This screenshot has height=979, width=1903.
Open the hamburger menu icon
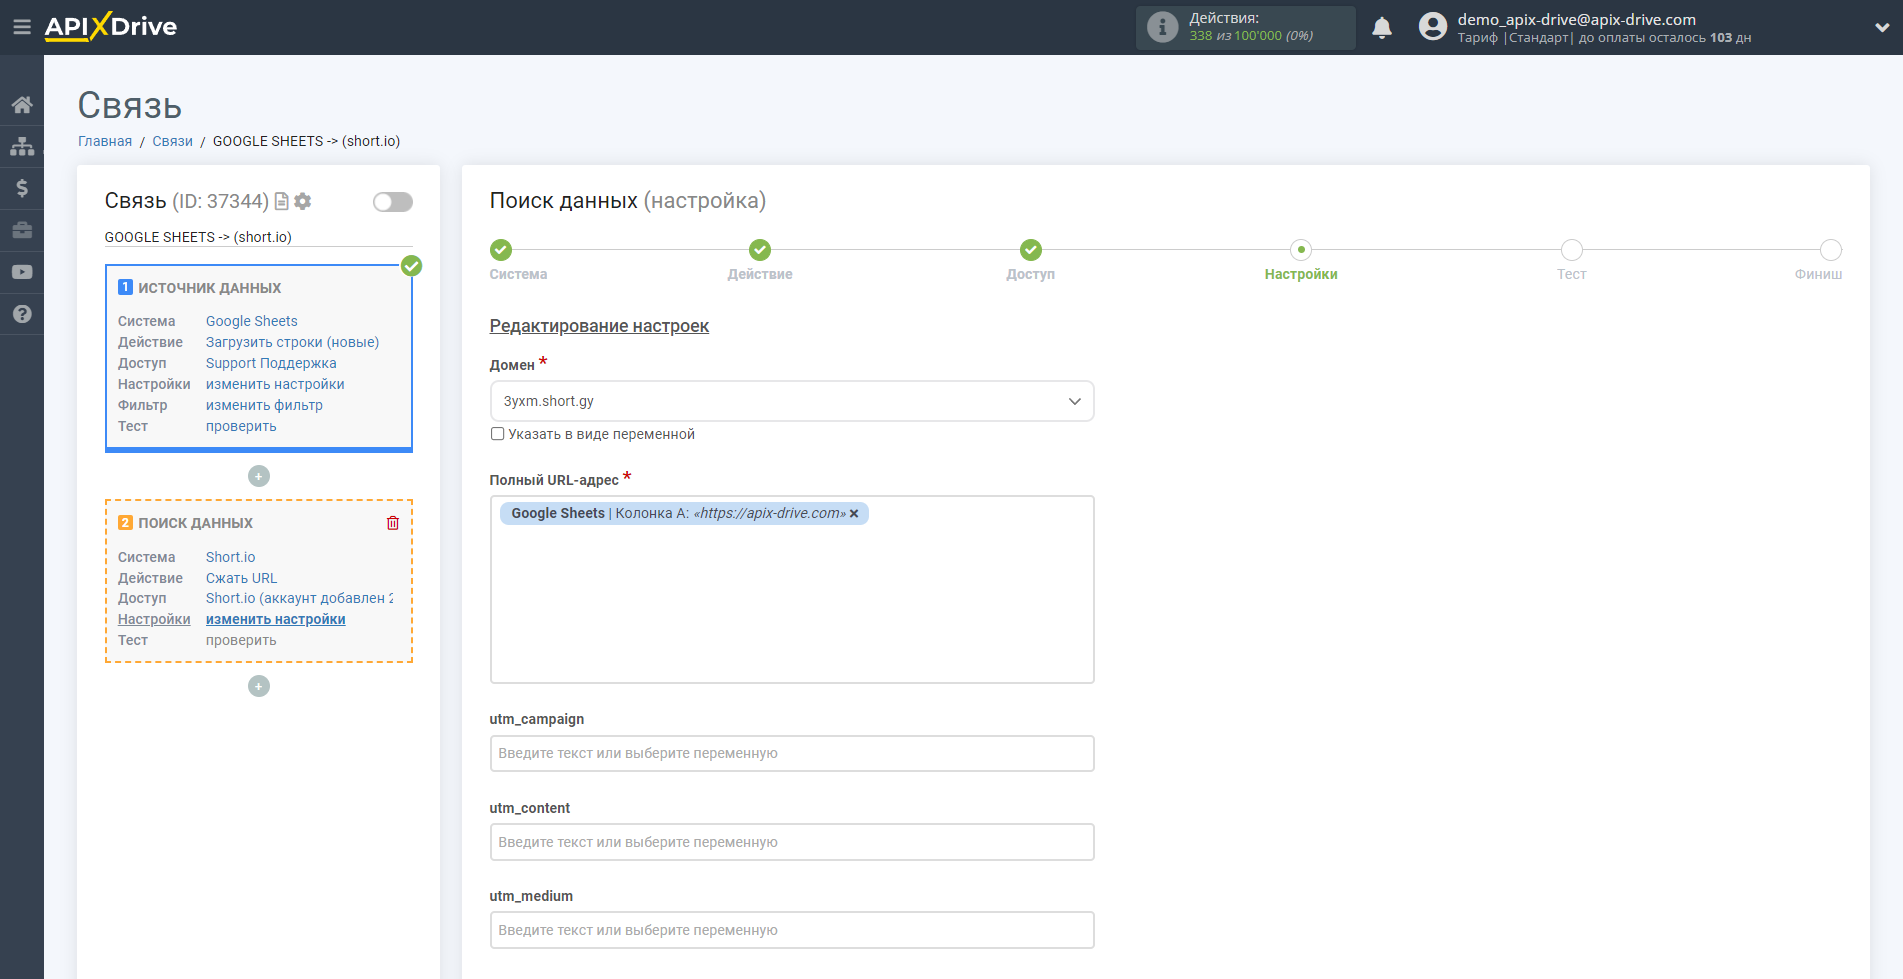21,27
